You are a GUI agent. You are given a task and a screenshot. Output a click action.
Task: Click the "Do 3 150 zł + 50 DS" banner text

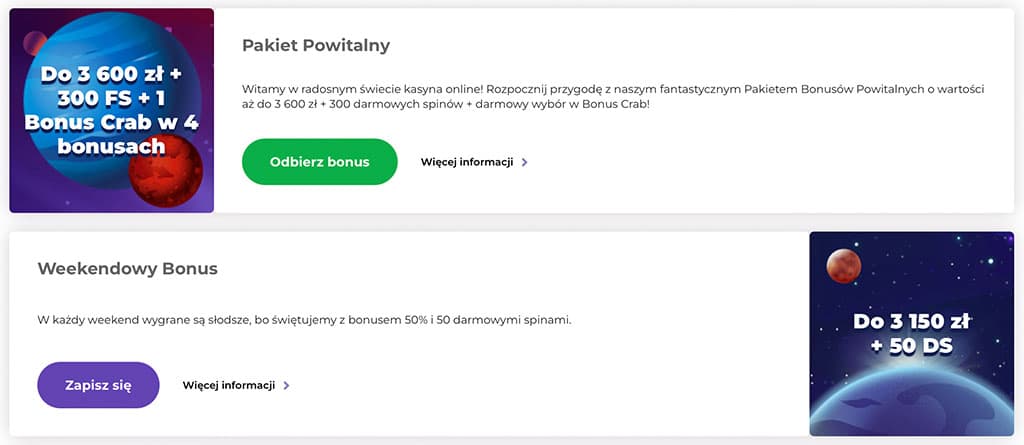pyautogui.click(x=910, y=334)
